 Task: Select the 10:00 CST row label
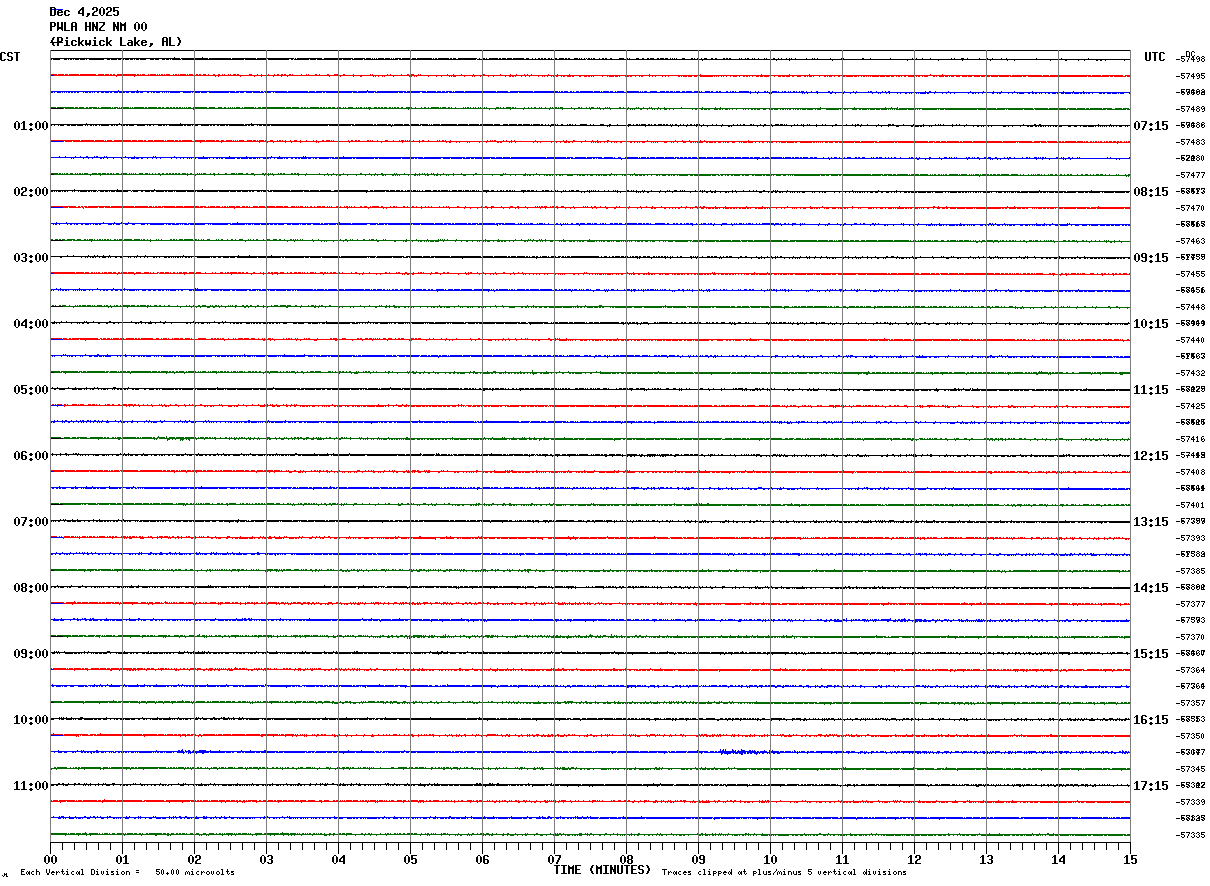coord(31,720)
